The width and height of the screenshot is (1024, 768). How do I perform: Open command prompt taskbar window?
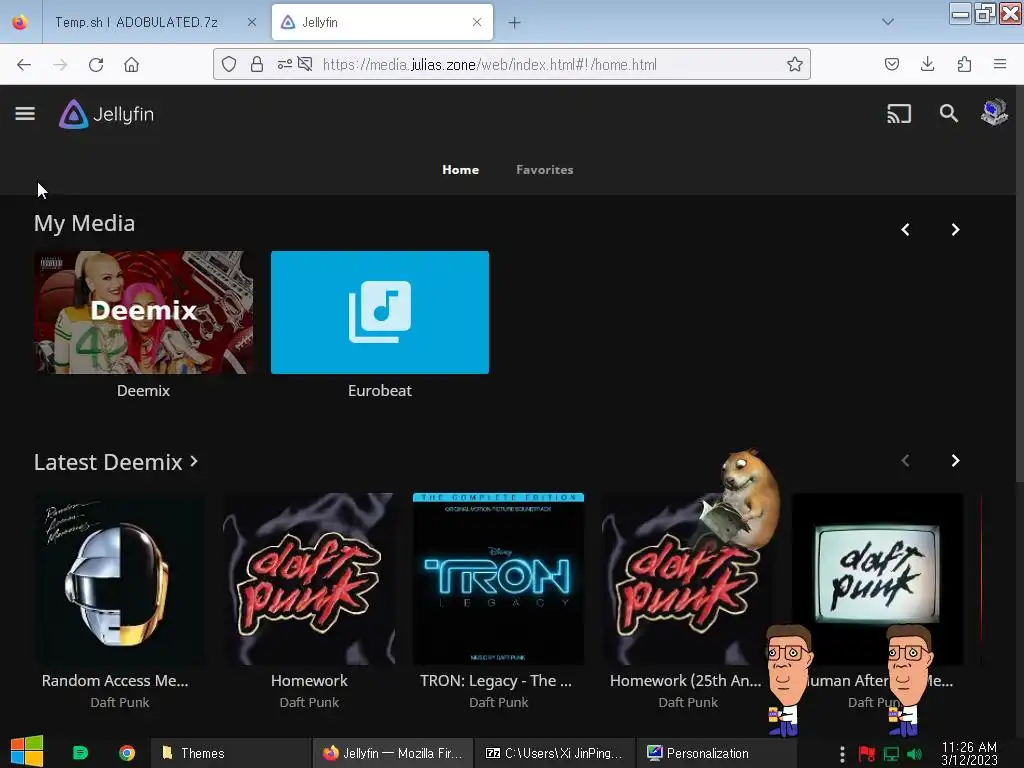tap(554, 753)
